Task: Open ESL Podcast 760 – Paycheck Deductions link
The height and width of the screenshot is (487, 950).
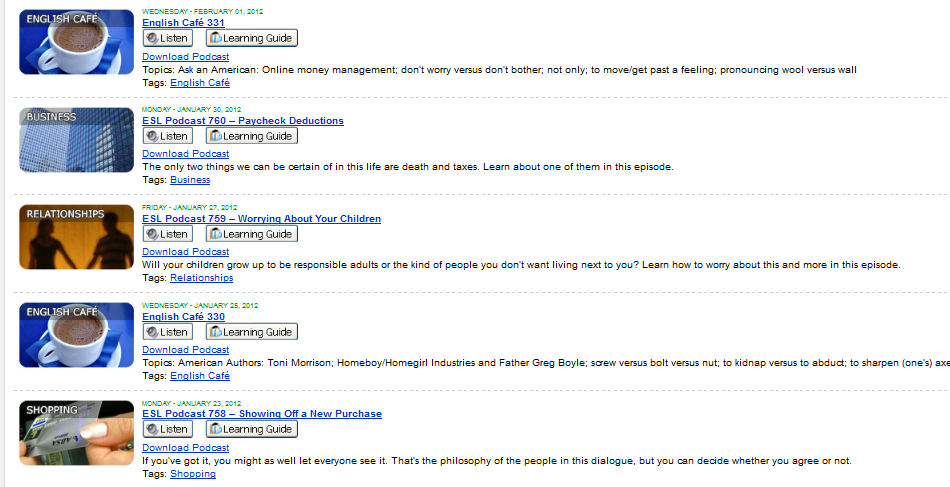Action: [x=243, y=121]
